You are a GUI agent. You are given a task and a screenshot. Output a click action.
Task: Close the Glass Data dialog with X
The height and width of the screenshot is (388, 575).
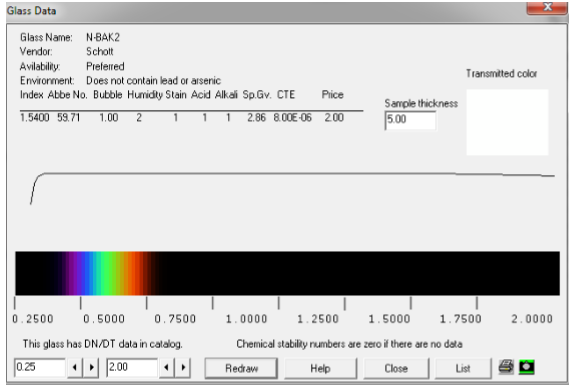coord(547,7)
